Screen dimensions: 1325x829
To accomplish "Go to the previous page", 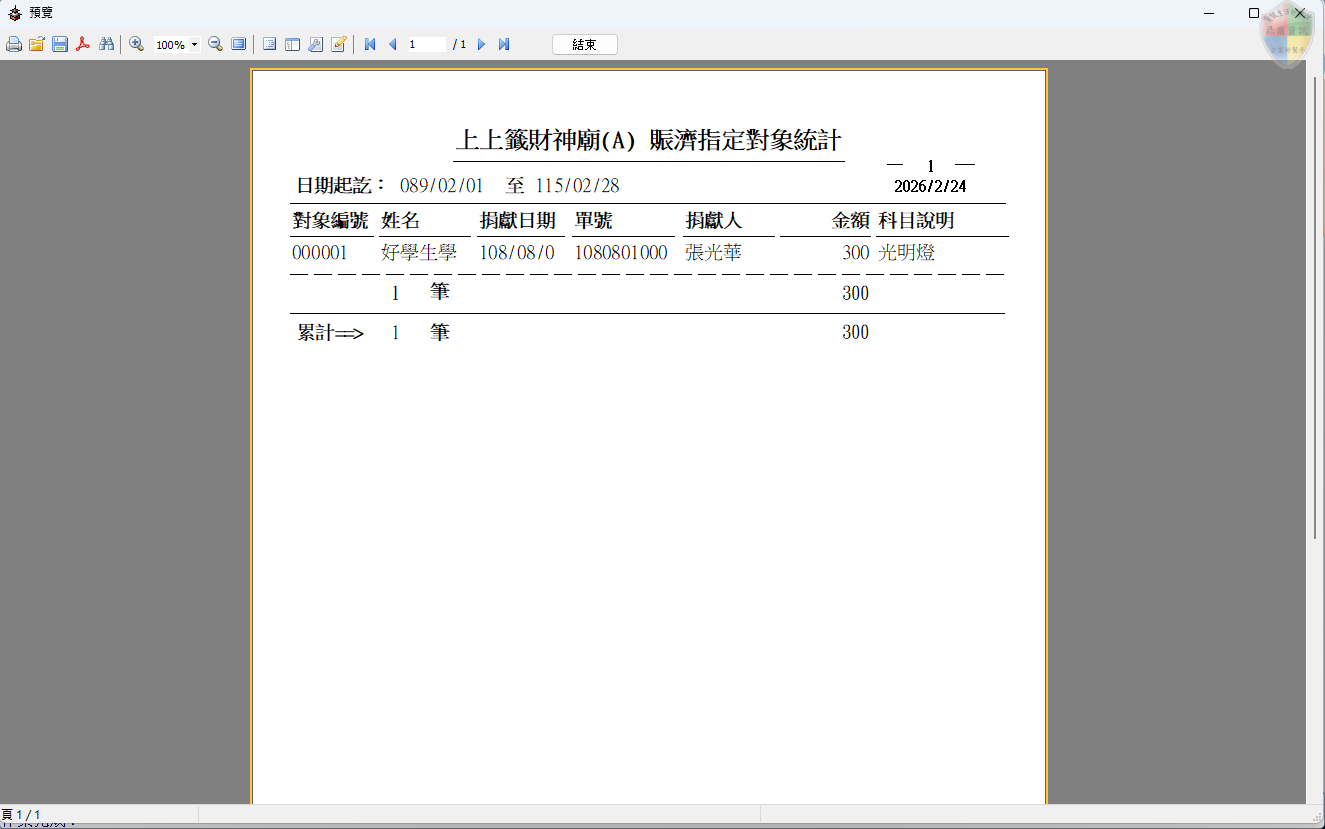I will tap(392, 44).
